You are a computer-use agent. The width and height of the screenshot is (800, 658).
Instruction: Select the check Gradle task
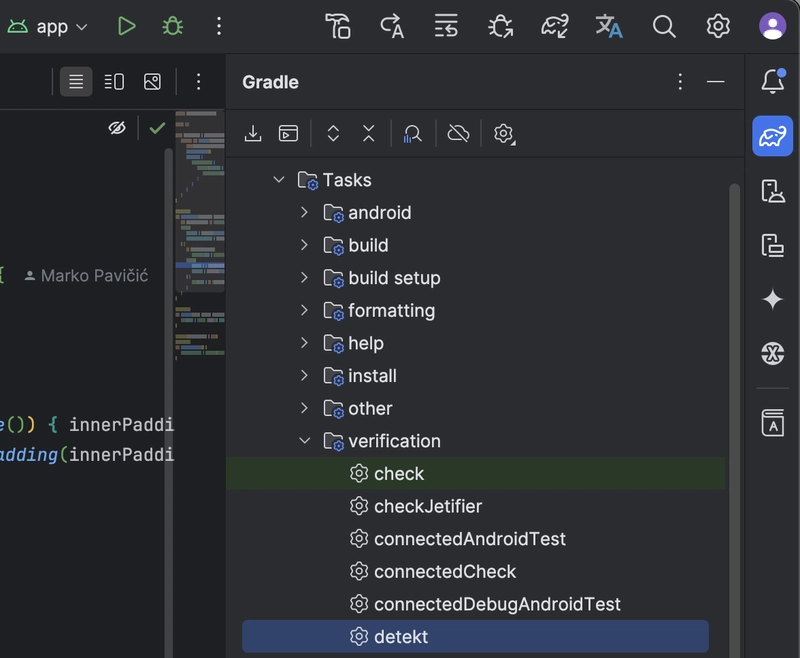click(x=476, y=473)
